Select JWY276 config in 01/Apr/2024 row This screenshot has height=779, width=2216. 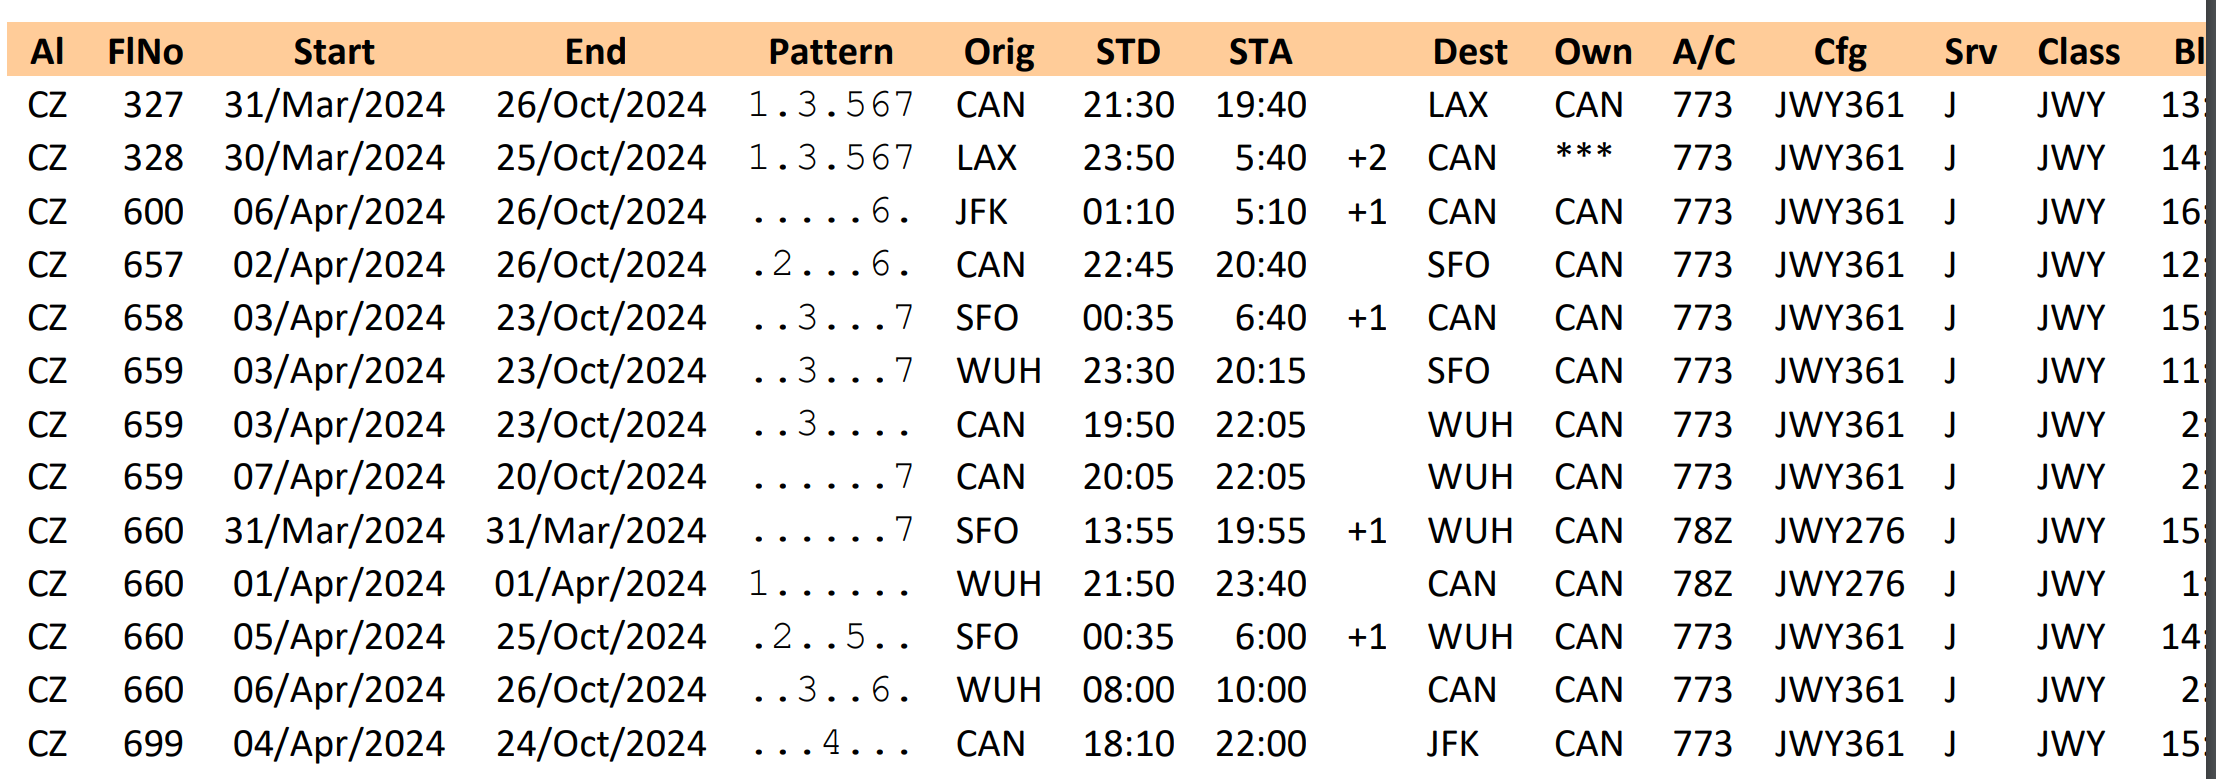click(x=1839, y=584)
